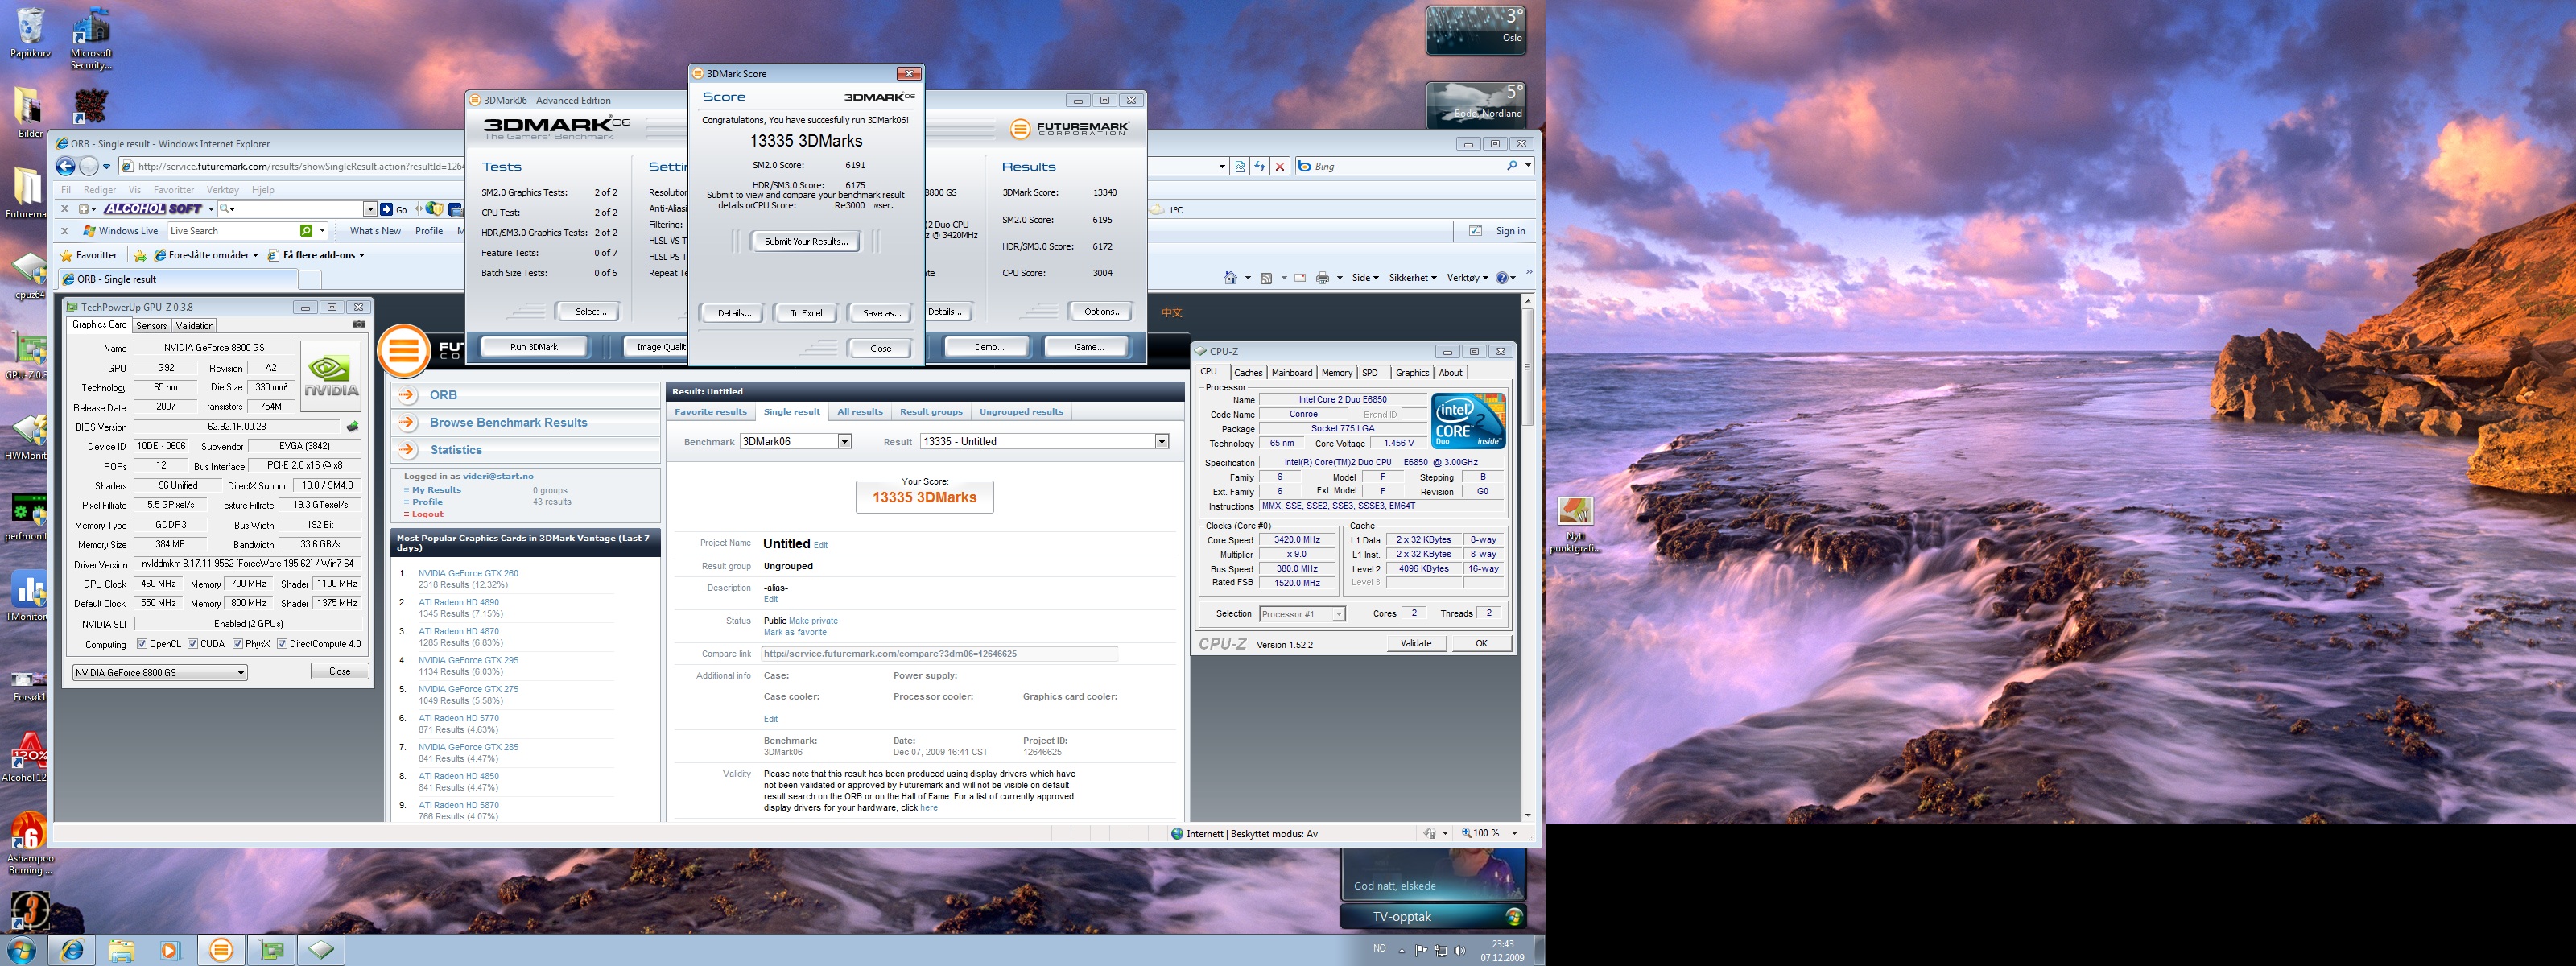2576x966 pixels.
Task: Click the Go arrow in Alcohol Soft toolbar
Action: [387, 209]
